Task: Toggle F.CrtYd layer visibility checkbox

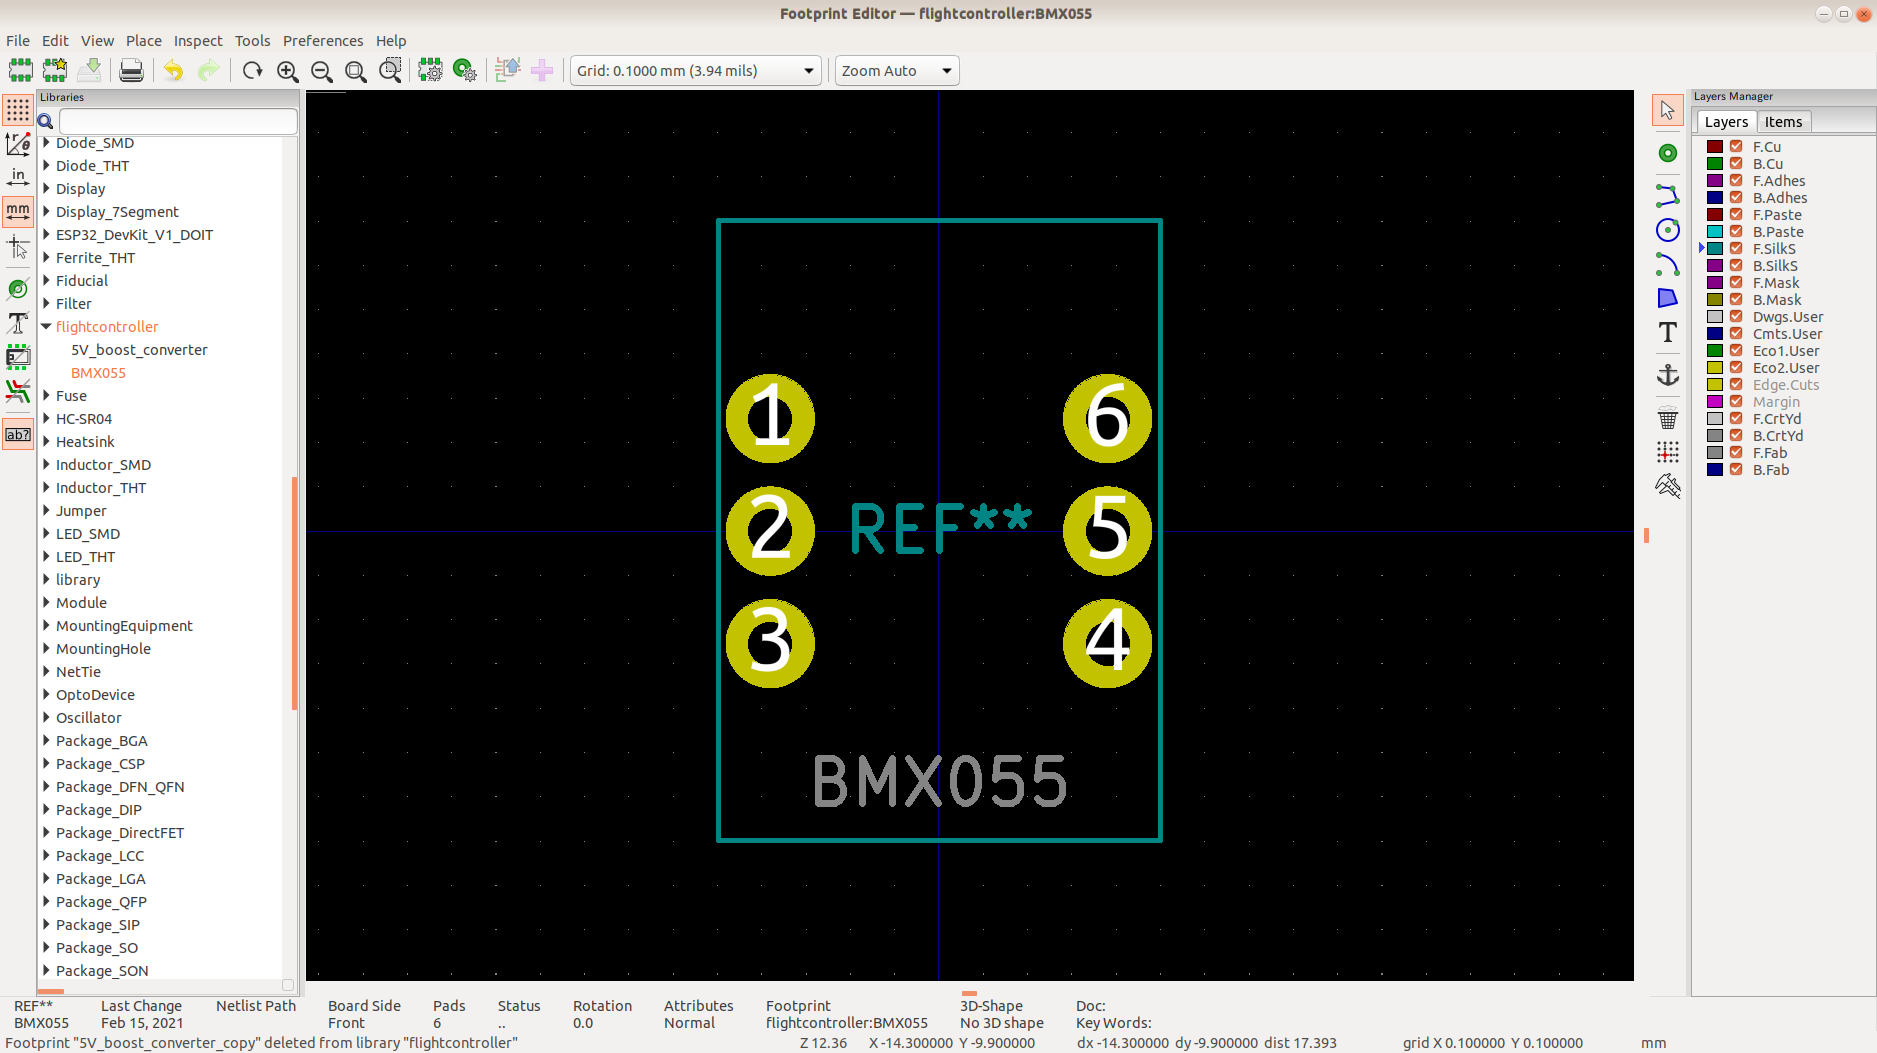Action: pos(1736,419)
